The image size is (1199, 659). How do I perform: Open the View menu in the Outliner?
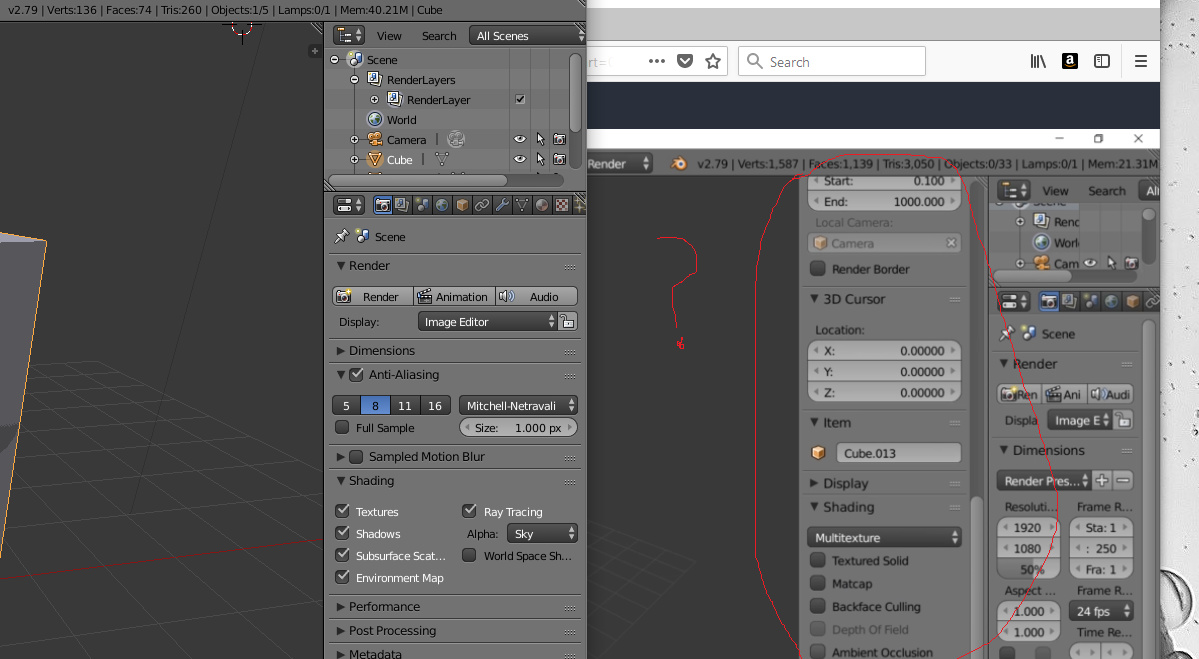click(x=389, y=35)
